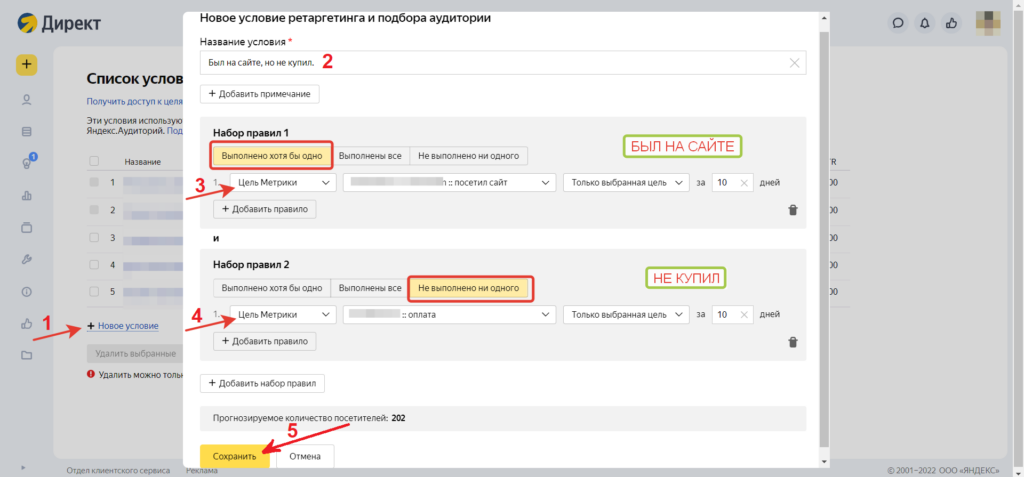Choose "Не выполнено ни одного" in rule set 1
Viewport: 1024px width, 477px height.
click(x=468, y=155)
